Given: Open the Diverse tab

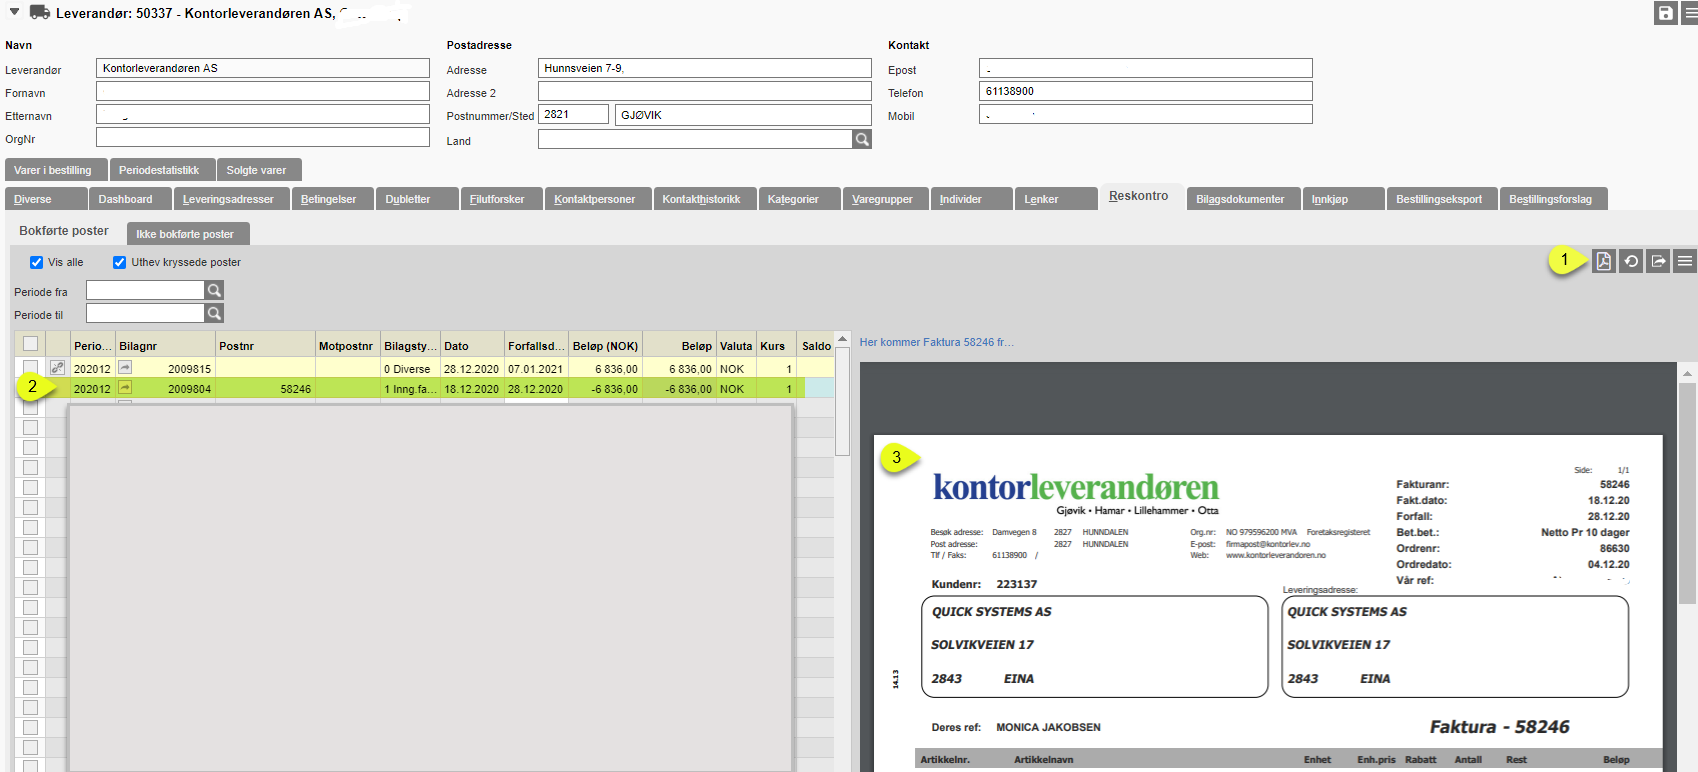Looking at the screenshot, I should click(46, 199).
